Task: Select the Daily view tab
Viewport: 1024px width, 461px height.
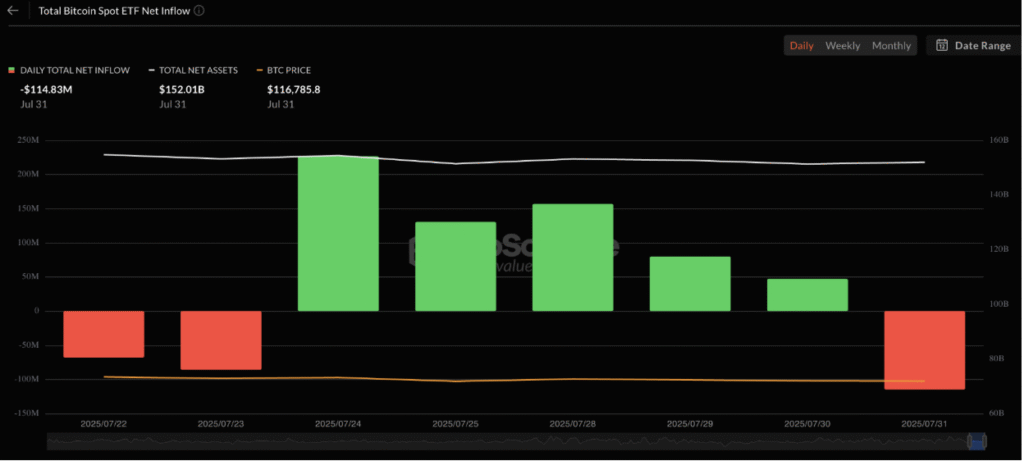Action: click(801, 46)
